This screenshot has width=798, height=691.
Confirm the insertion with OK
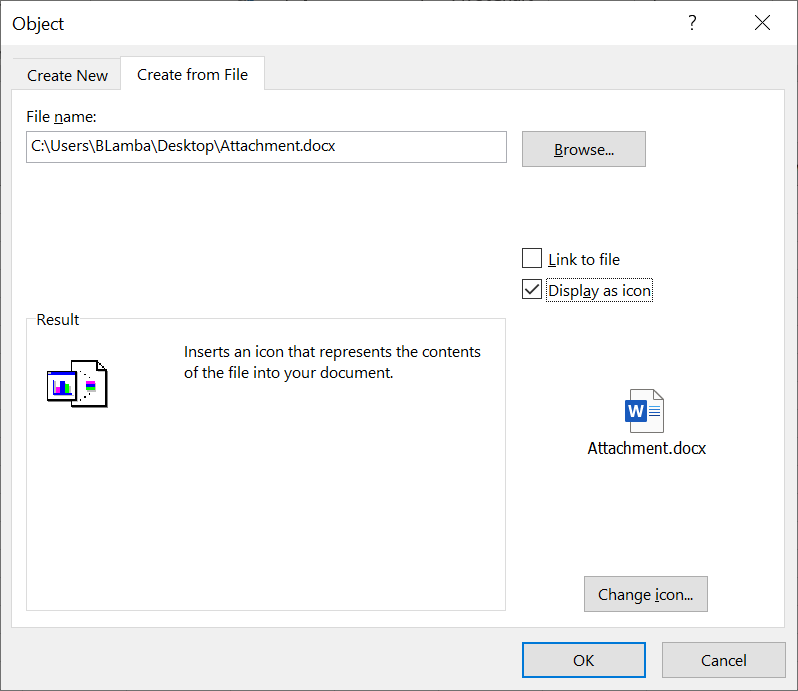583,660
